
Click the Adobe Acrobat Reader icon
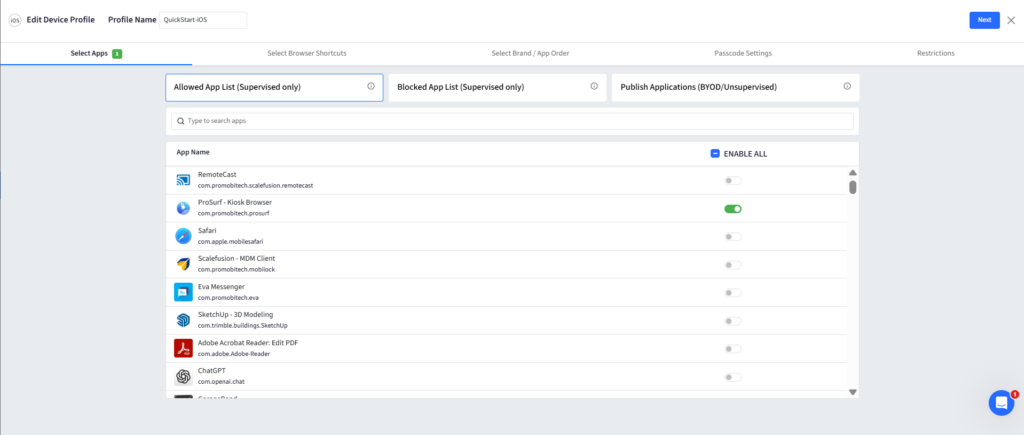click(183, 348)
